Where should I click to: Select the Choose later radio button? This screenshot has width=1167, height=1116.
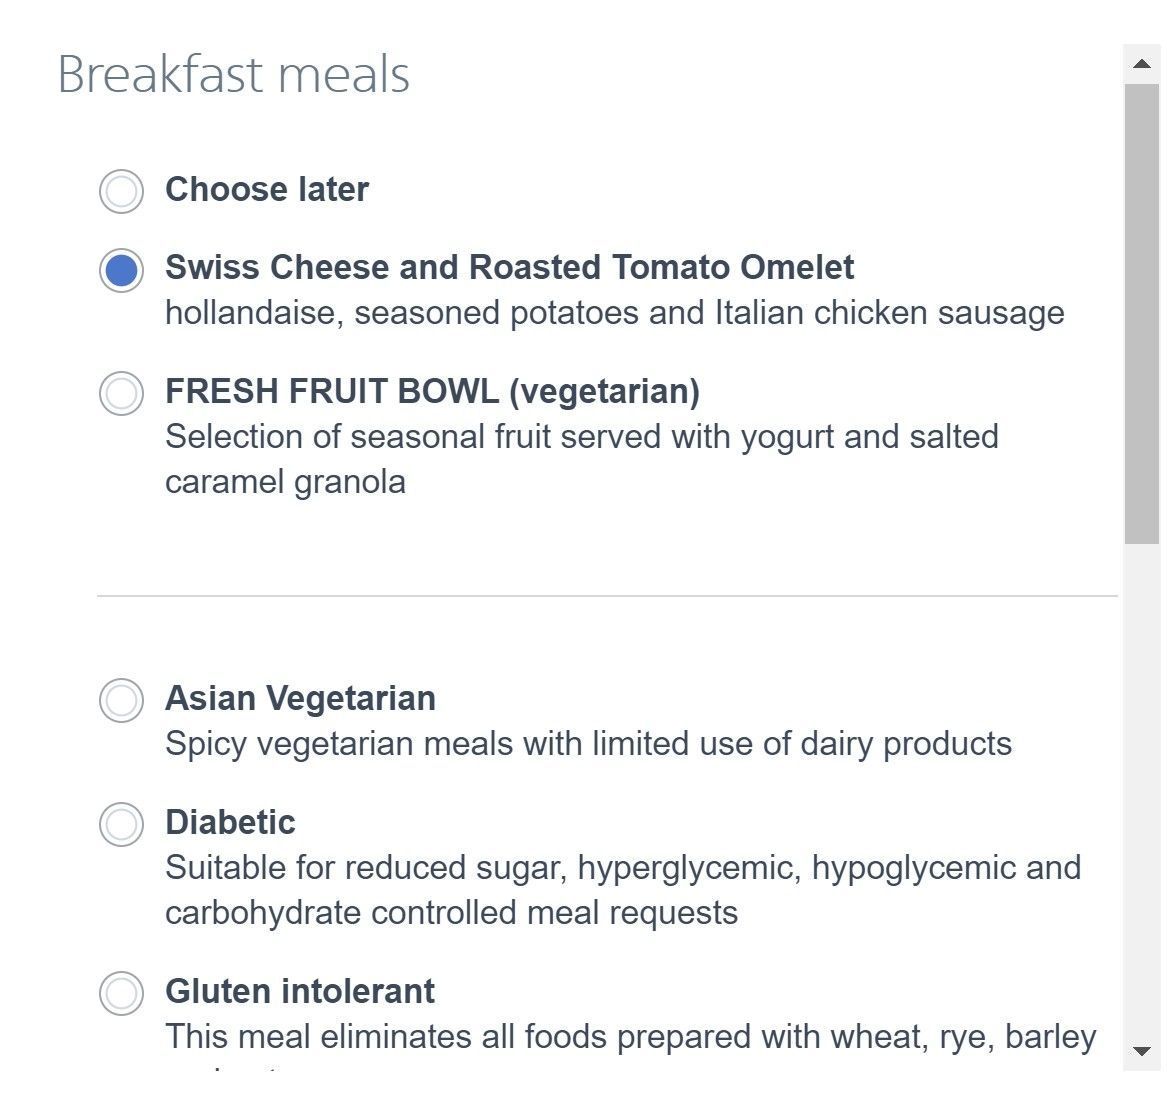pos(121,191)
